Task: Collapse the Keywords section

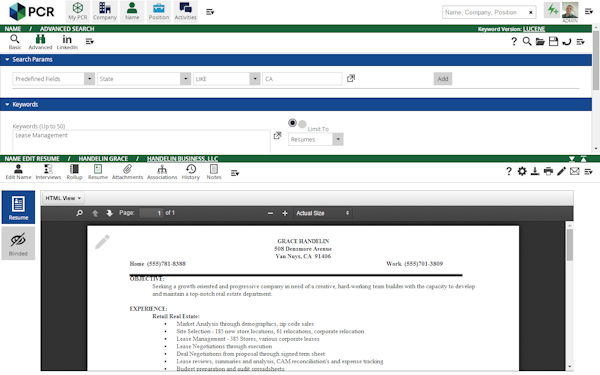Action: coord(7,104)
